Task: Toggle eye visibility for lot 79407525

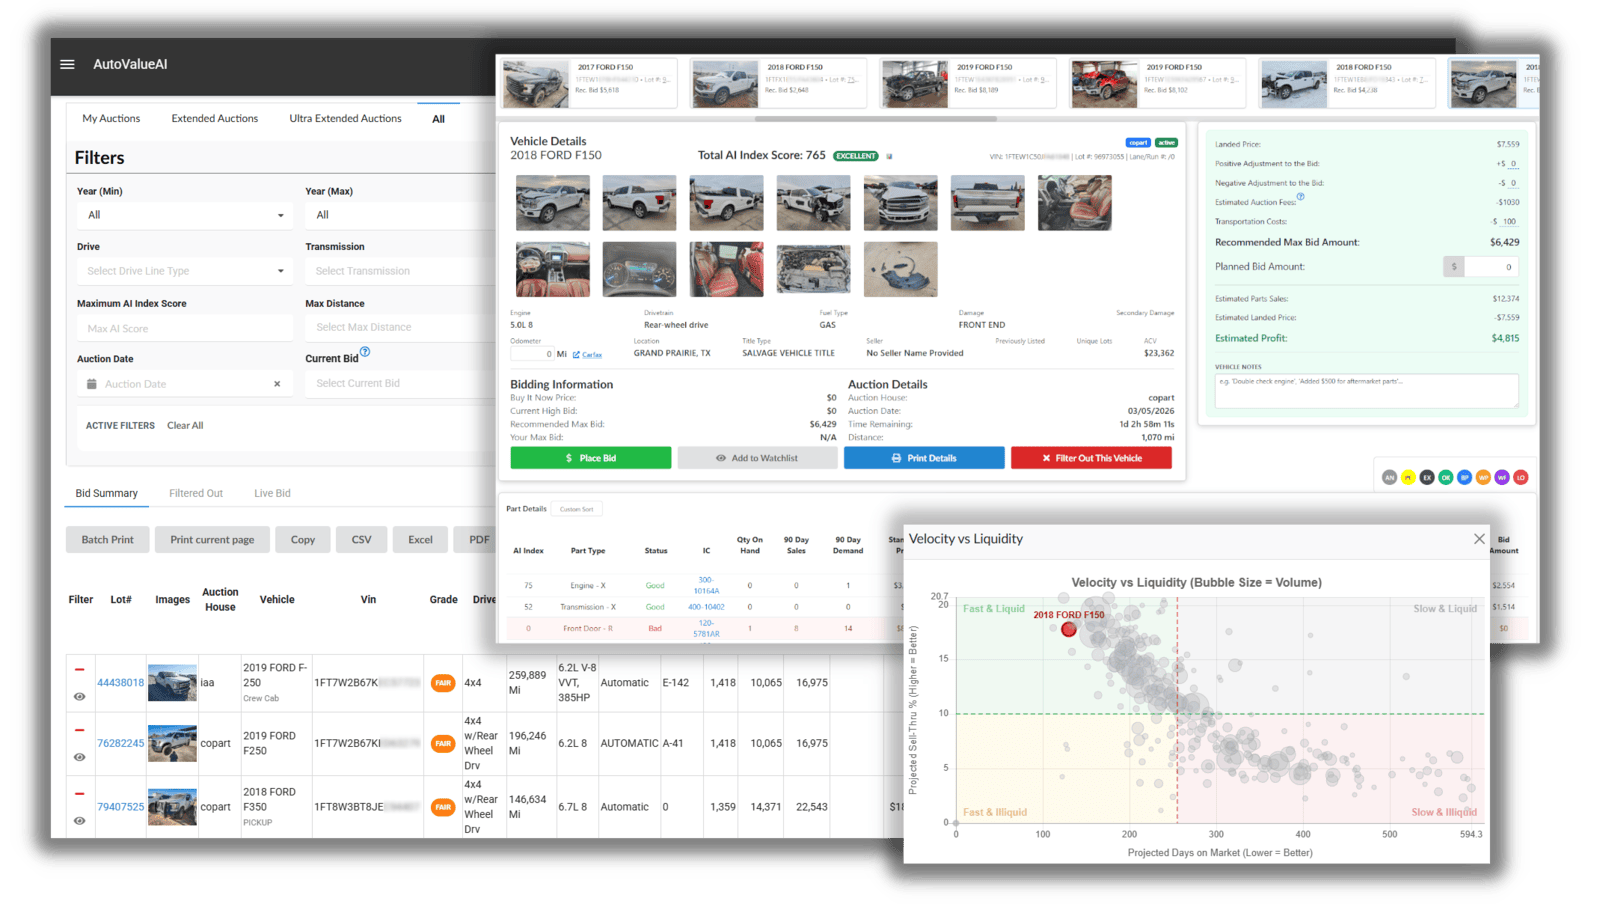Action: (x=79, y=821)
